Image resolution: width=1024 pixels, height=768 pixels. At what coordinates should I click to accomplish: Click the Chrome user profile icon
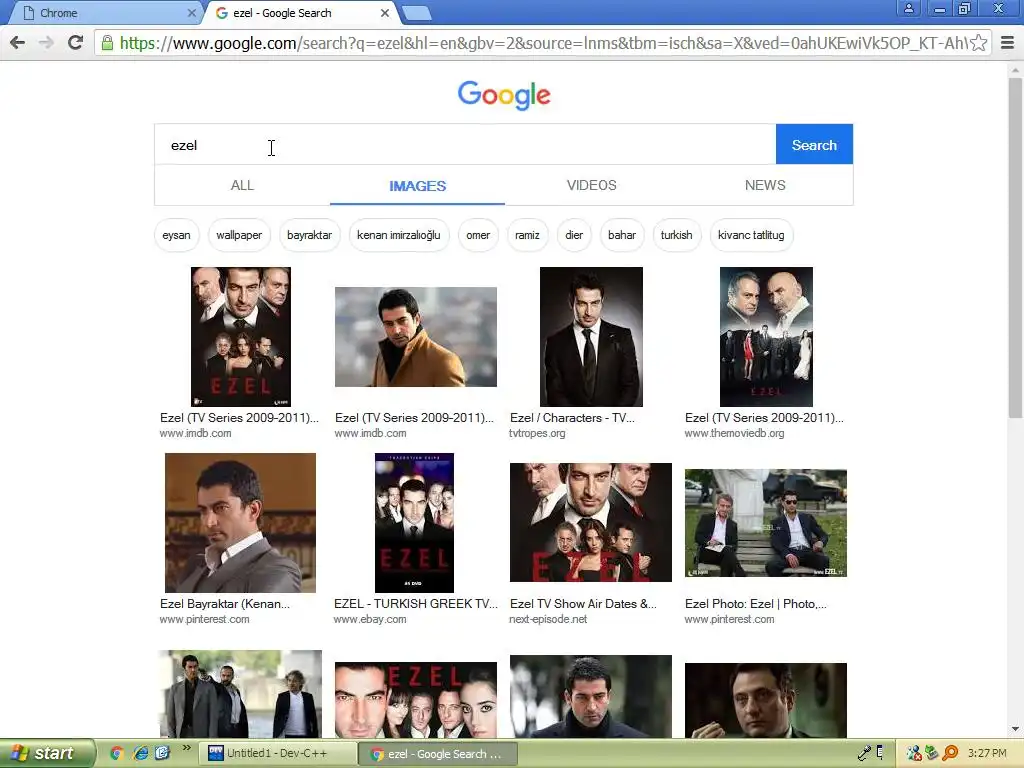(x=908, y=8)
